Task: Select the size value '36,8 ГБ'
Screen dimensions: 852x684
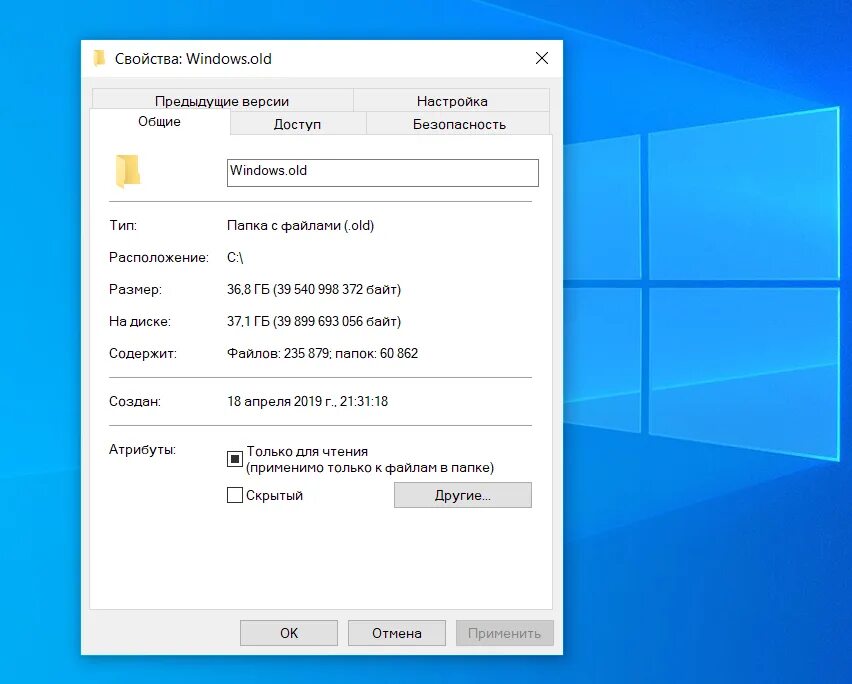Action: coord(248,289)
